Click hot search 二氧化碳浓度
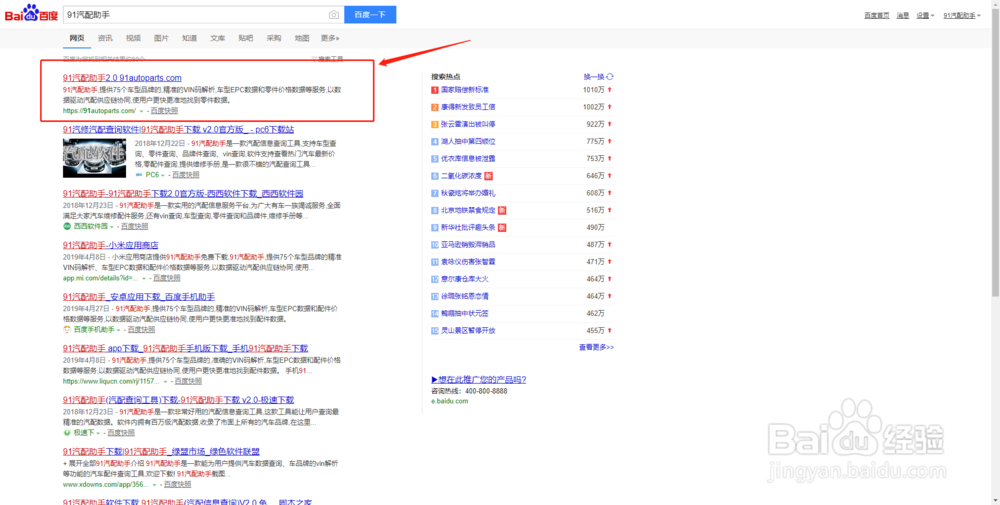Image resolution: width=1000 pixels, height=505 pixels. 462,176
